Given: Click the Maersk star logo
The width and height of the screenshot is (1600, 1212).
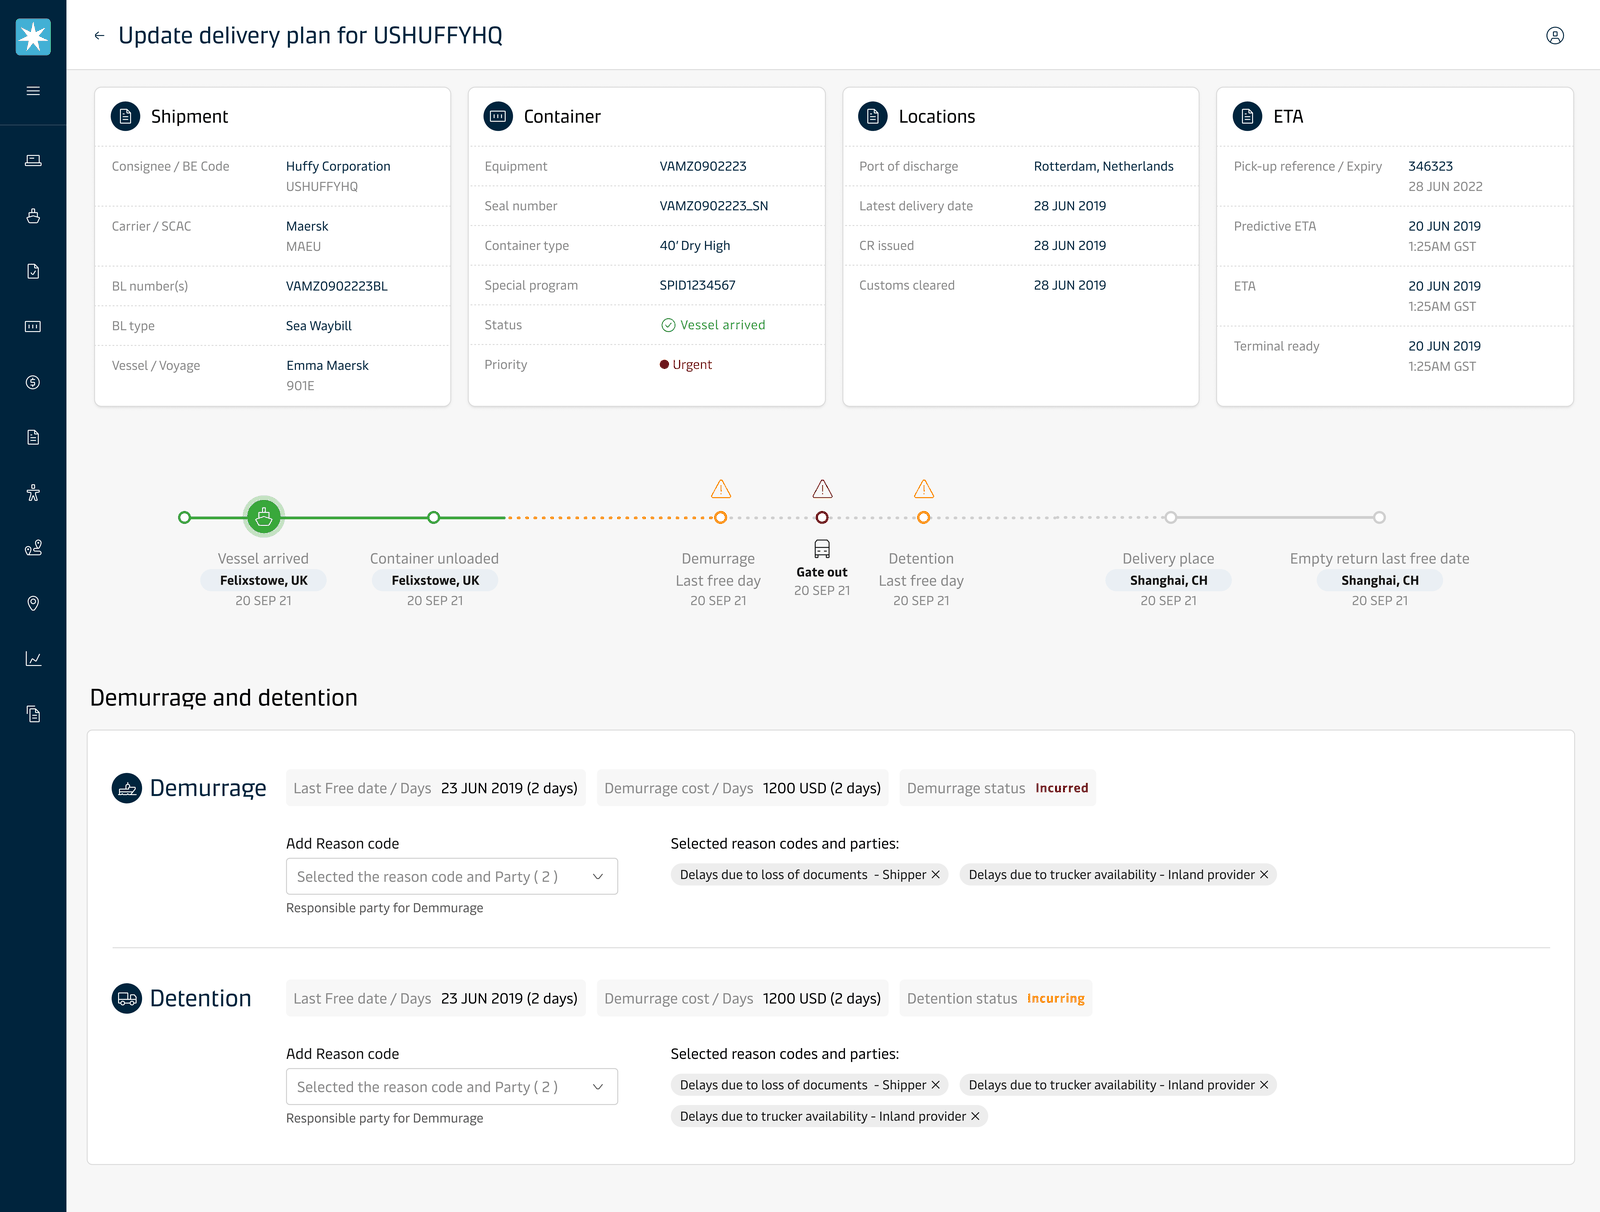Looking at the screenshot, I should (x=33, y=37).
